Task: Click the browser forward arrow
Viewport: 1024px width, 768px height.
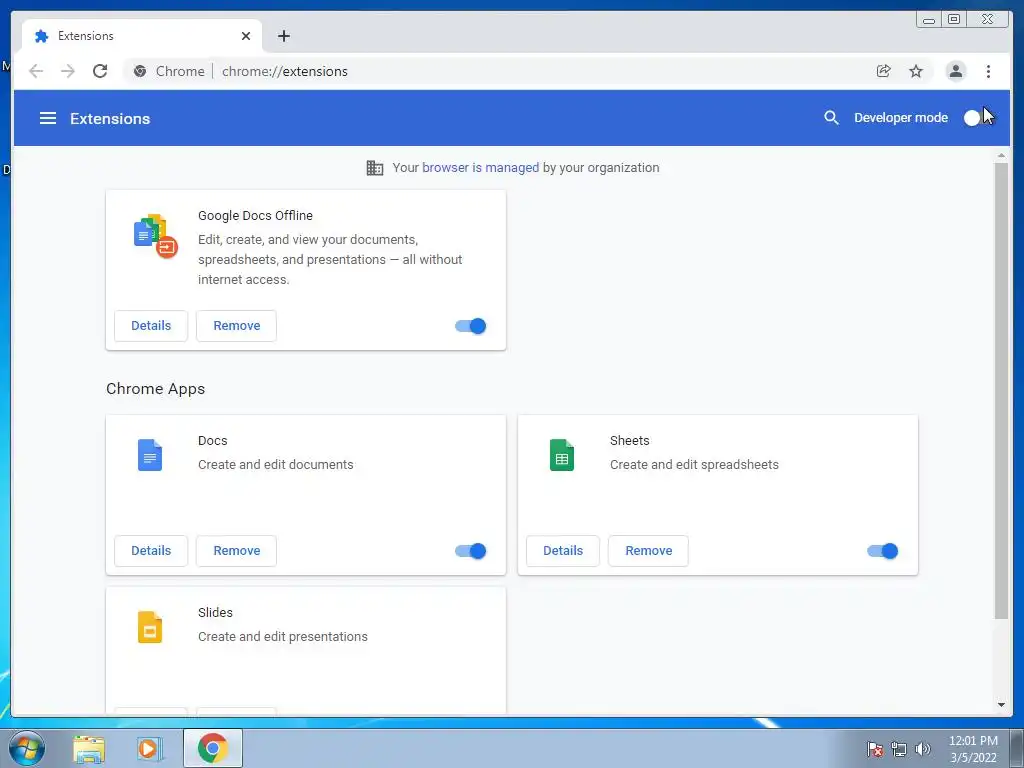Action: [x=68, y=71]
